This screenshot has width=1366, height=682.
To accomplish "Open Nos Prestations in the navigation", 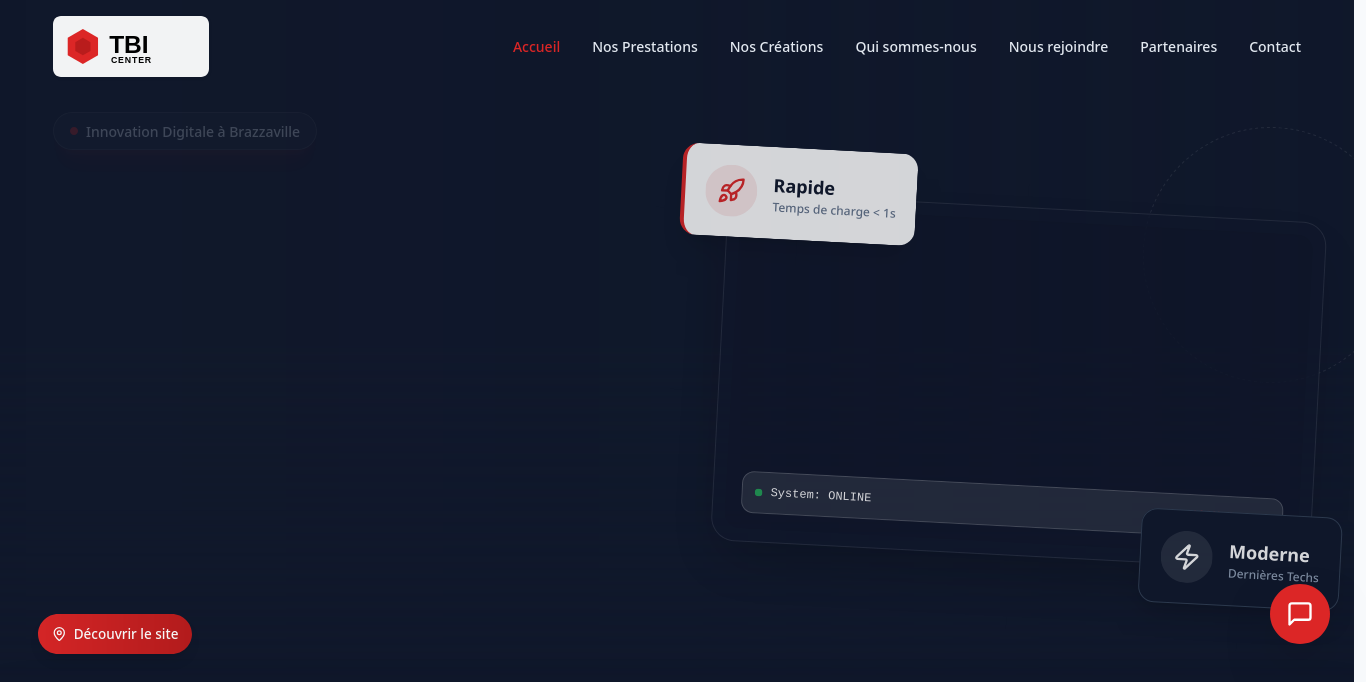I will point(644,47).
